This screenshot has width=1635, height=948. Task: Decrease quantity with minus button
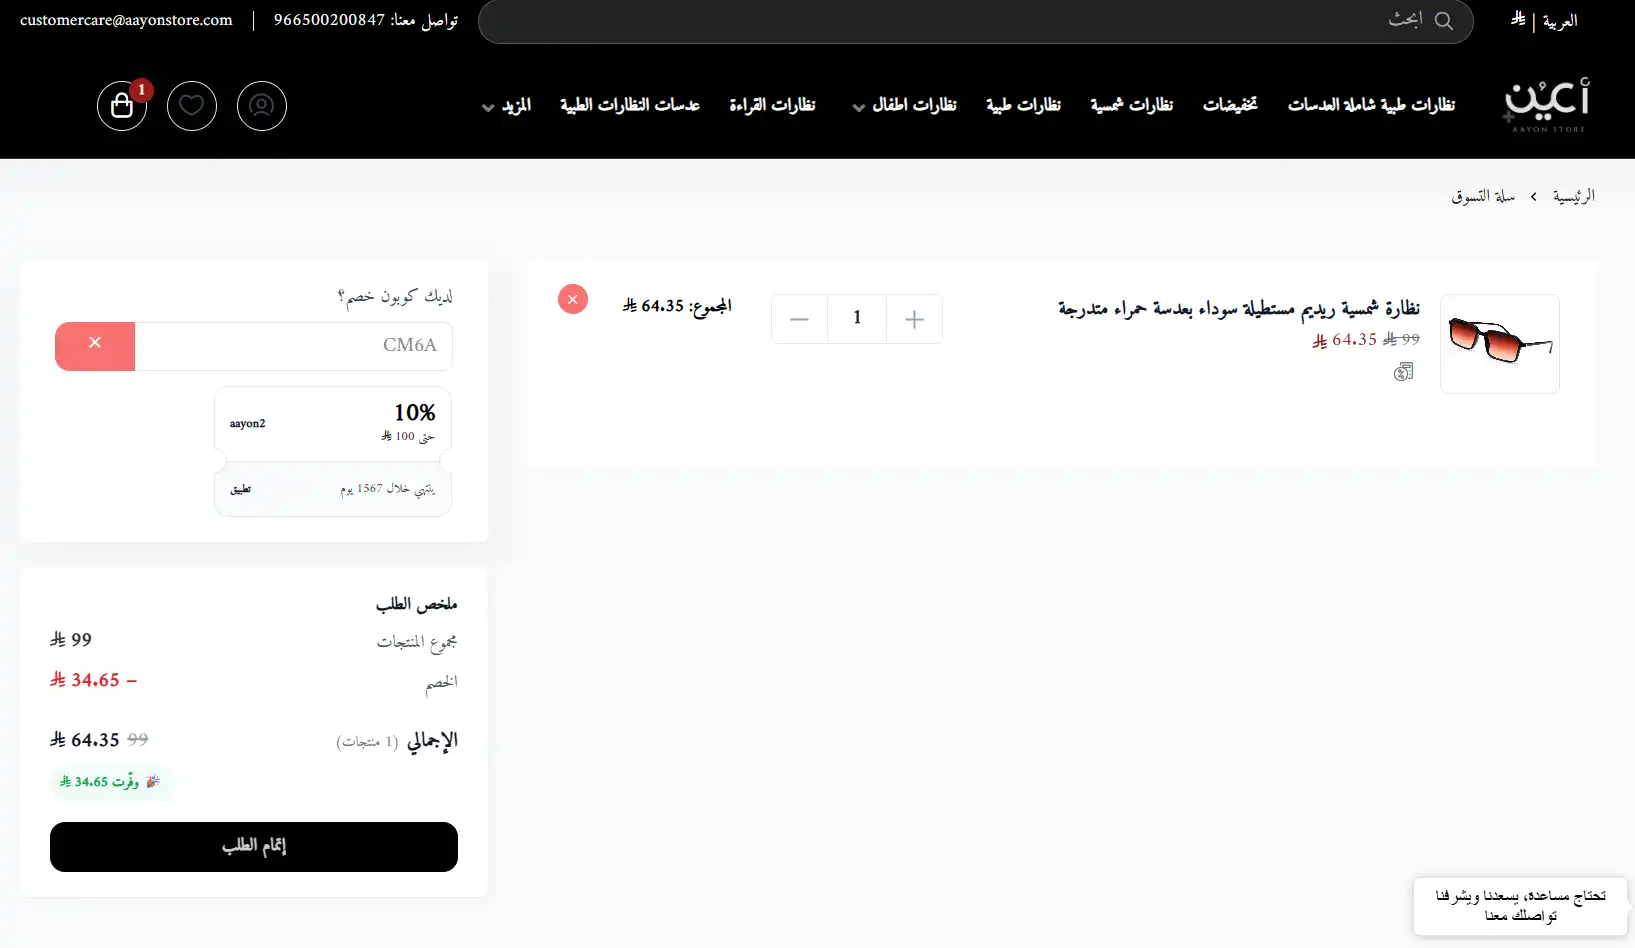pyautogui.click(x=799, y=319)
